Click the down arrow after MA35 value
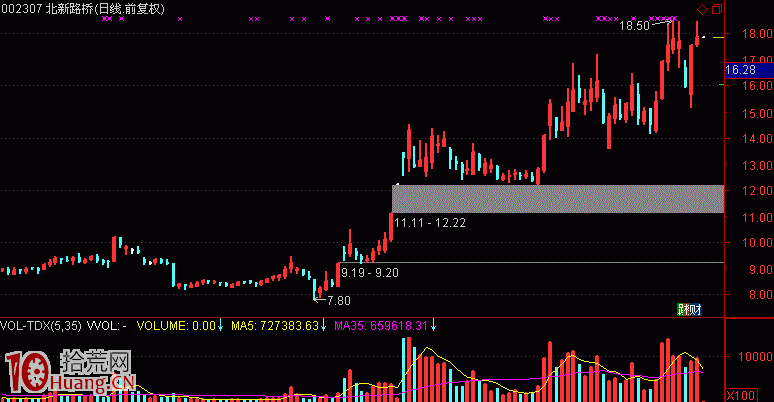This screenshot has height=402, width=774. (433, 325)
